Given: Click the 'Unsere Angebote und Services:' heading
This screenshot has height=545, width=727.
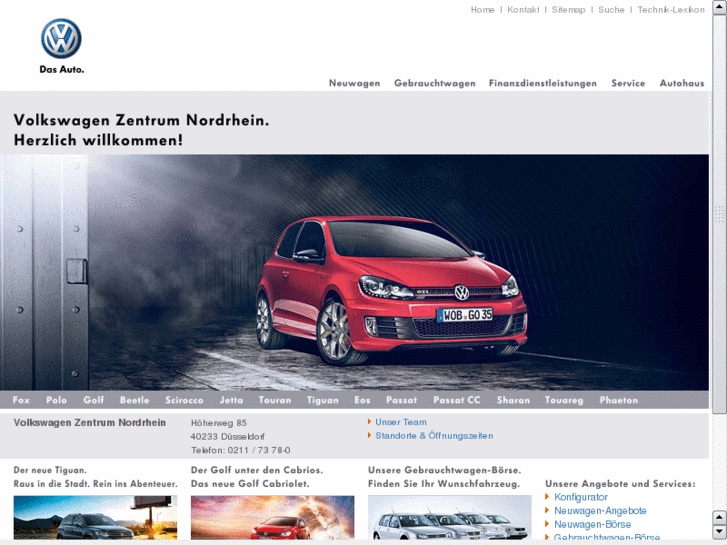Looking at the screenshot, I should (620, 484).
